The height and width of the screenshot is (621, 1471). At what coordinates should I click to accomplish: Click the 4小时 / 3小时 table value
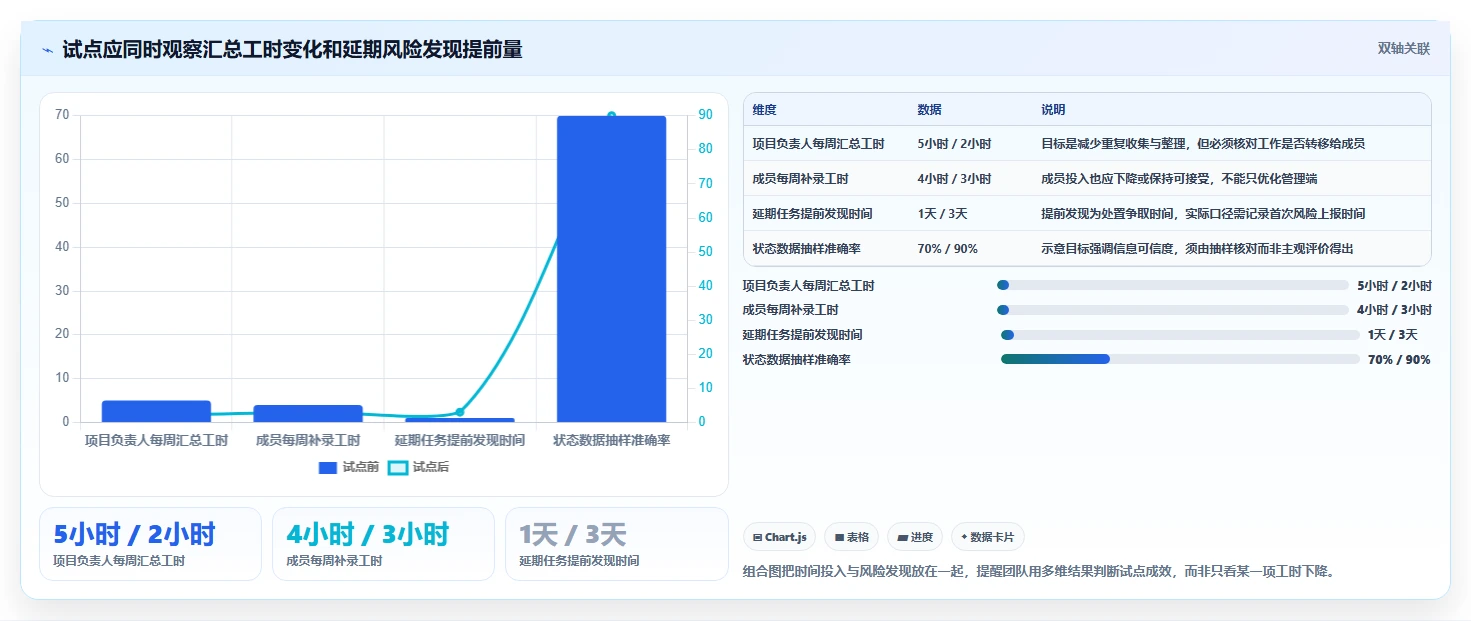coord(954,179)
